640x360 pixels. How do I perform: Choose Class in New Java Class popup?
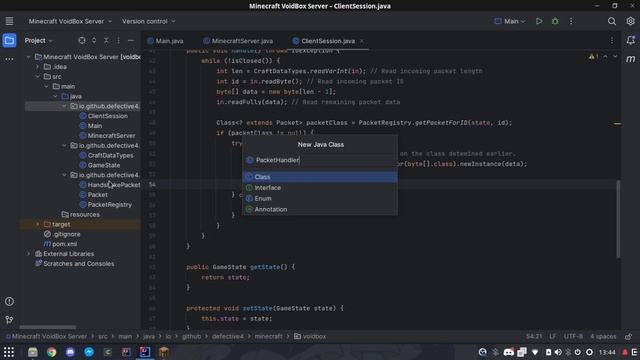320,177
